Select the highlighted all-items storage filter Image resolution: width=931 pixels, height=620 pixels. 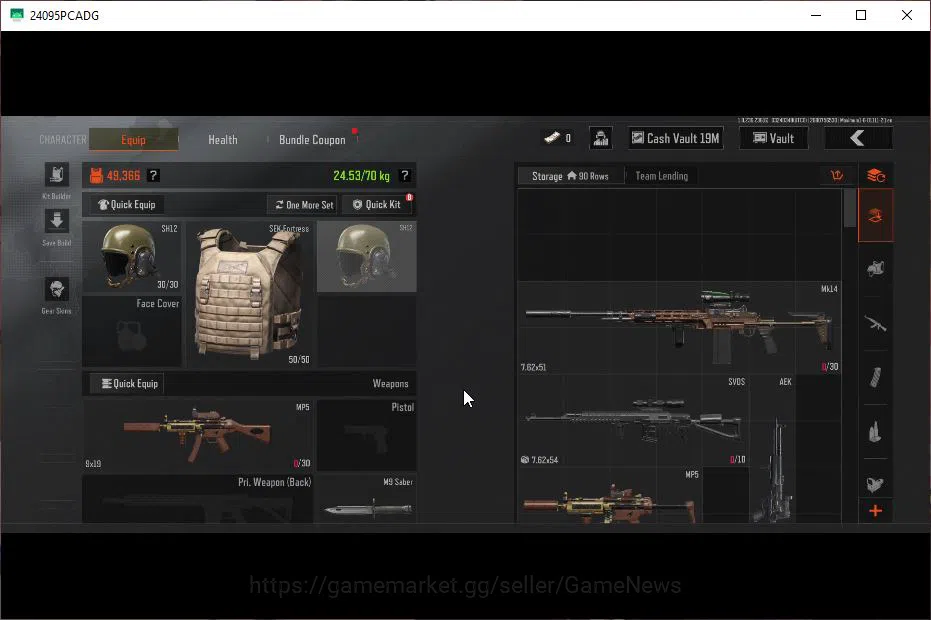(876, 216)
